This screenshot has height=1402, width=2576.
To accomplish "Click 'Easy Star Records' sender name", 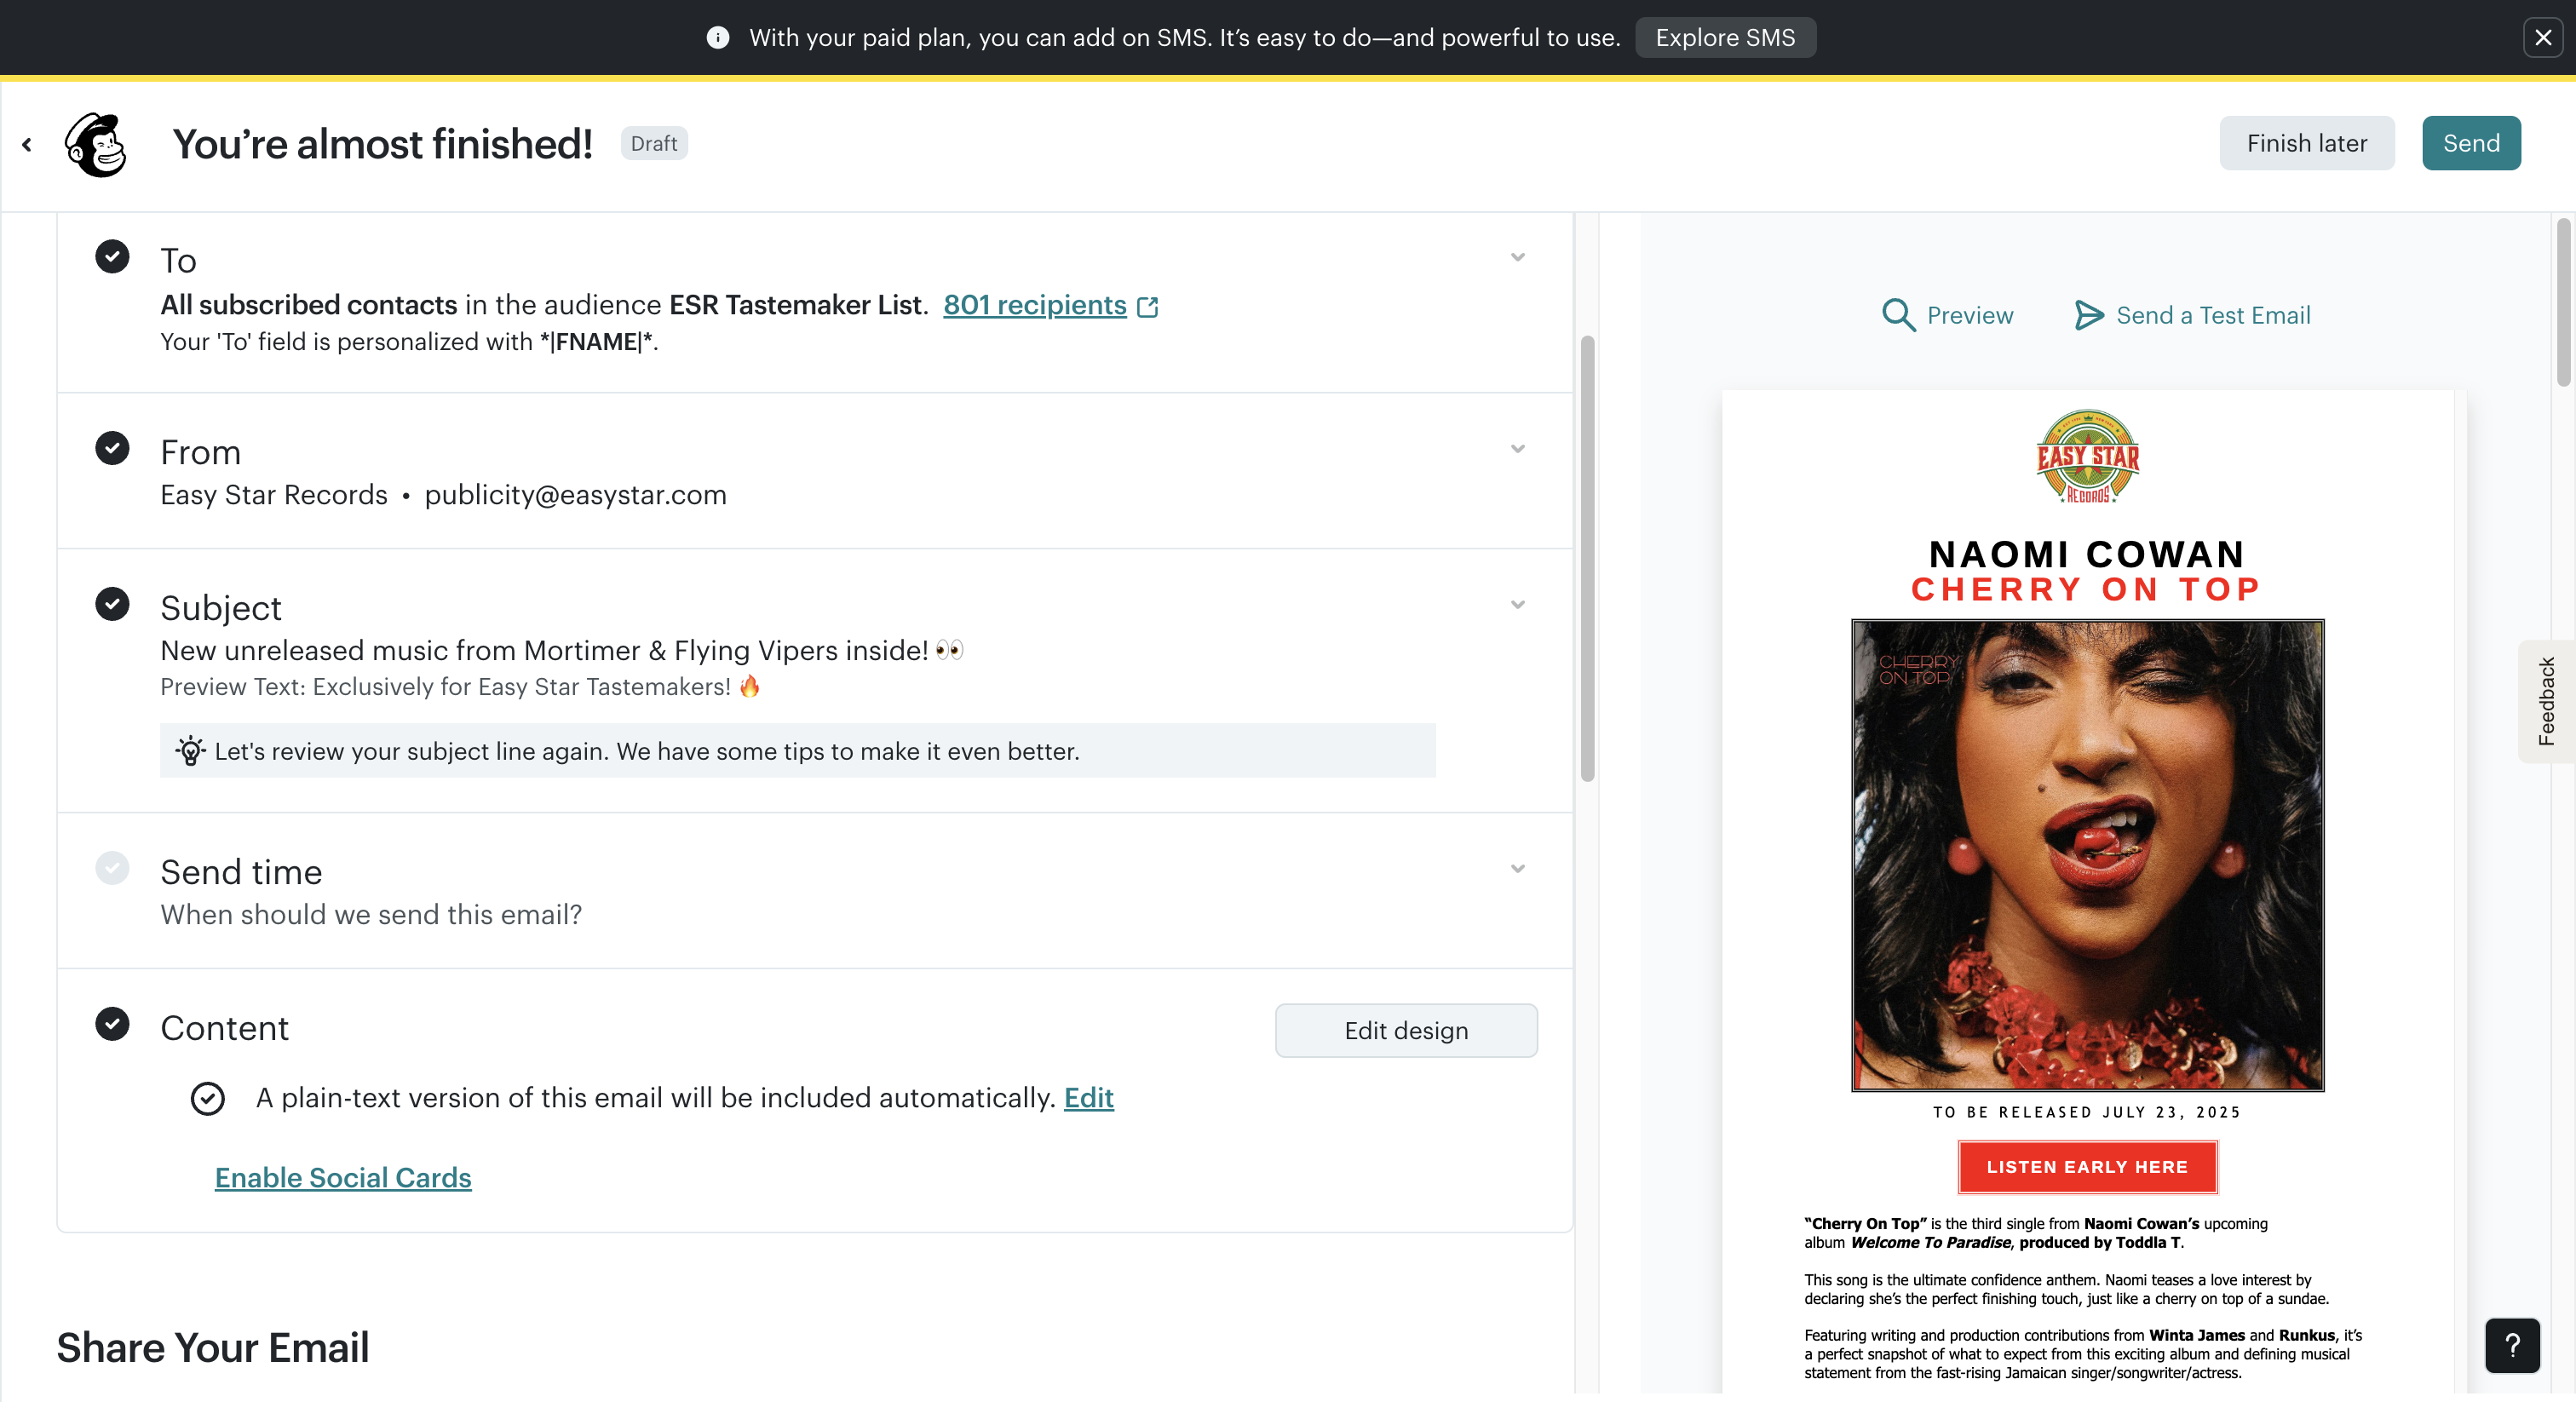I will tap(274, 496).
